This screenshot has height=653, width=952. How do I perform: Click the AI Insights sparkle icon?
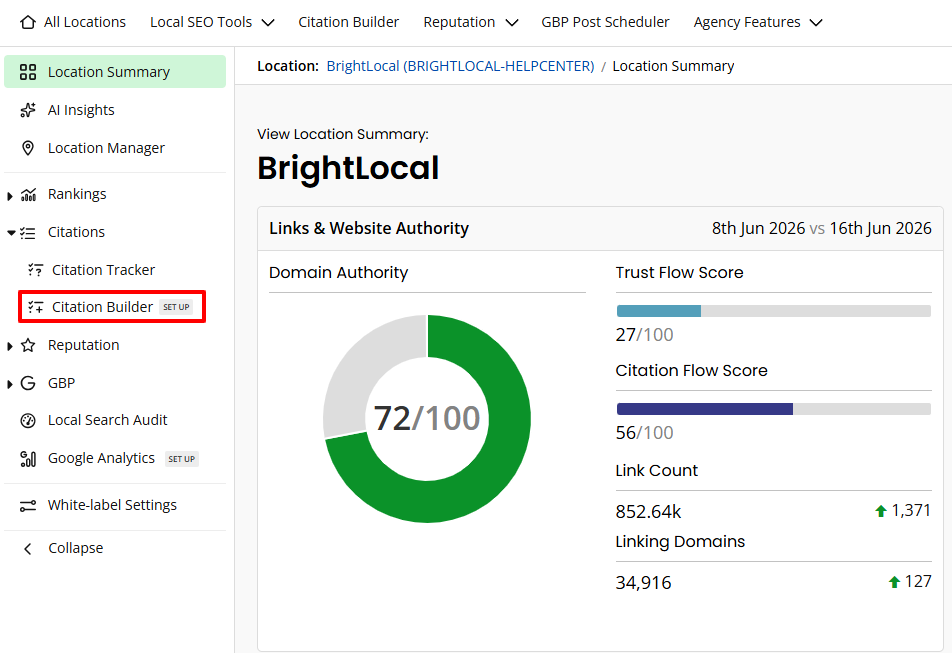pyautogui.click(x=28, y=110)
